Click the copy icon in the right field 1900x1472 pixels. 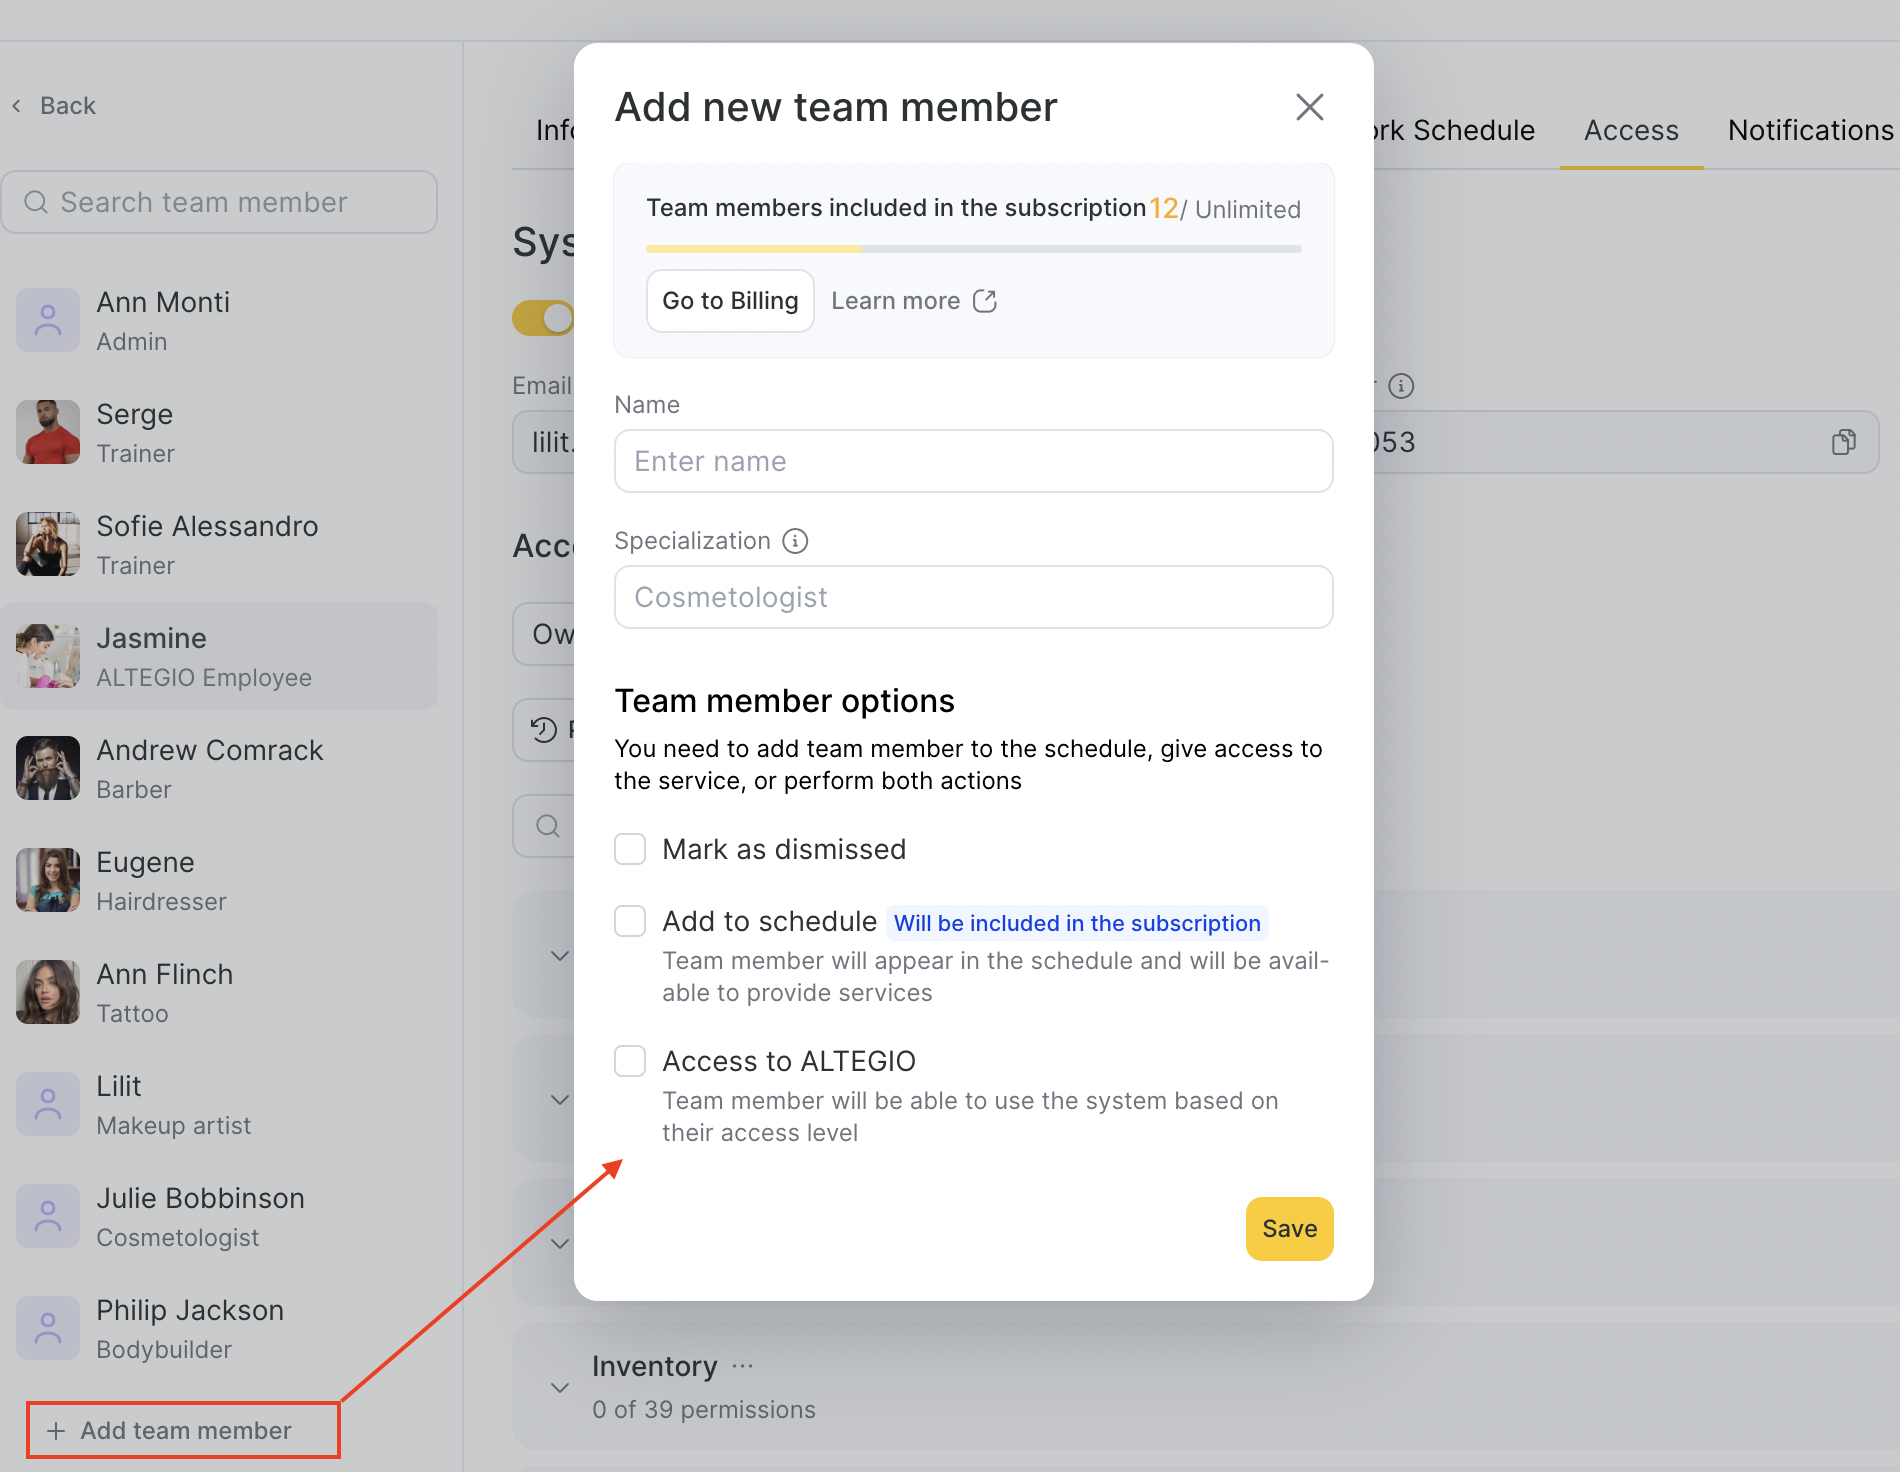[1843, 442]
